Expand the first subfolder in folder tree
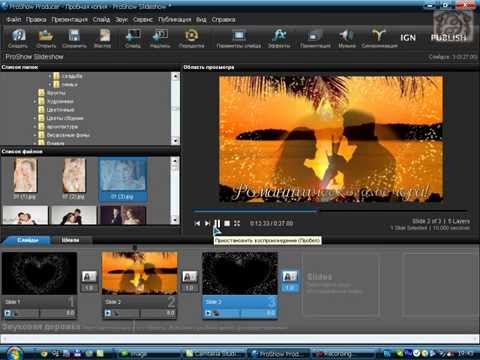Viewport: 480px width, 360px height. tap(50, 76)
